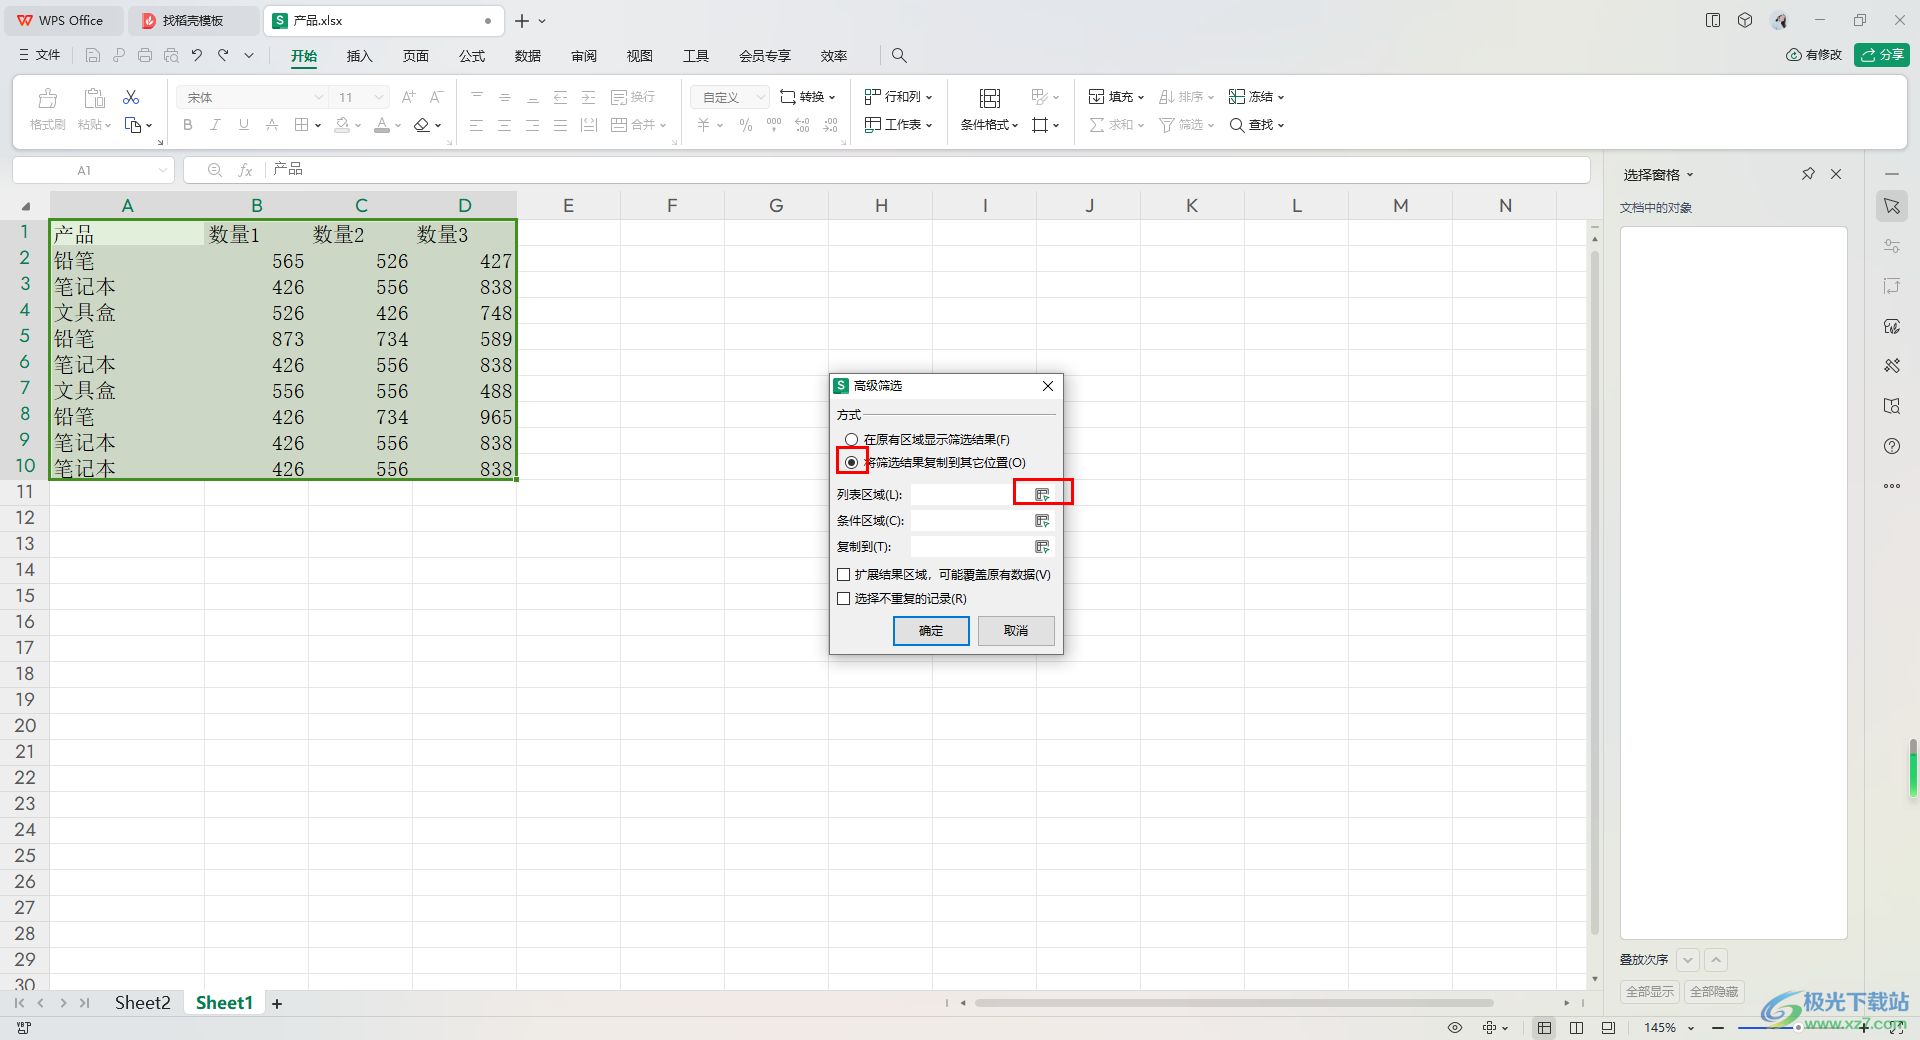This screenshot has width=1920, height=1040.
Task: Open the number format dropdown
Action: [761, 97]
